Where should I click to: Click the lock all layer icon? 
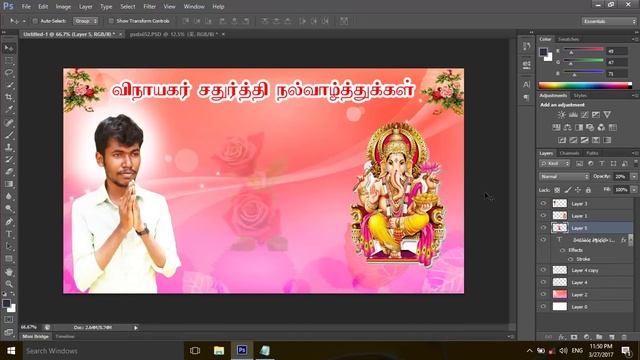tap(588, 190)
